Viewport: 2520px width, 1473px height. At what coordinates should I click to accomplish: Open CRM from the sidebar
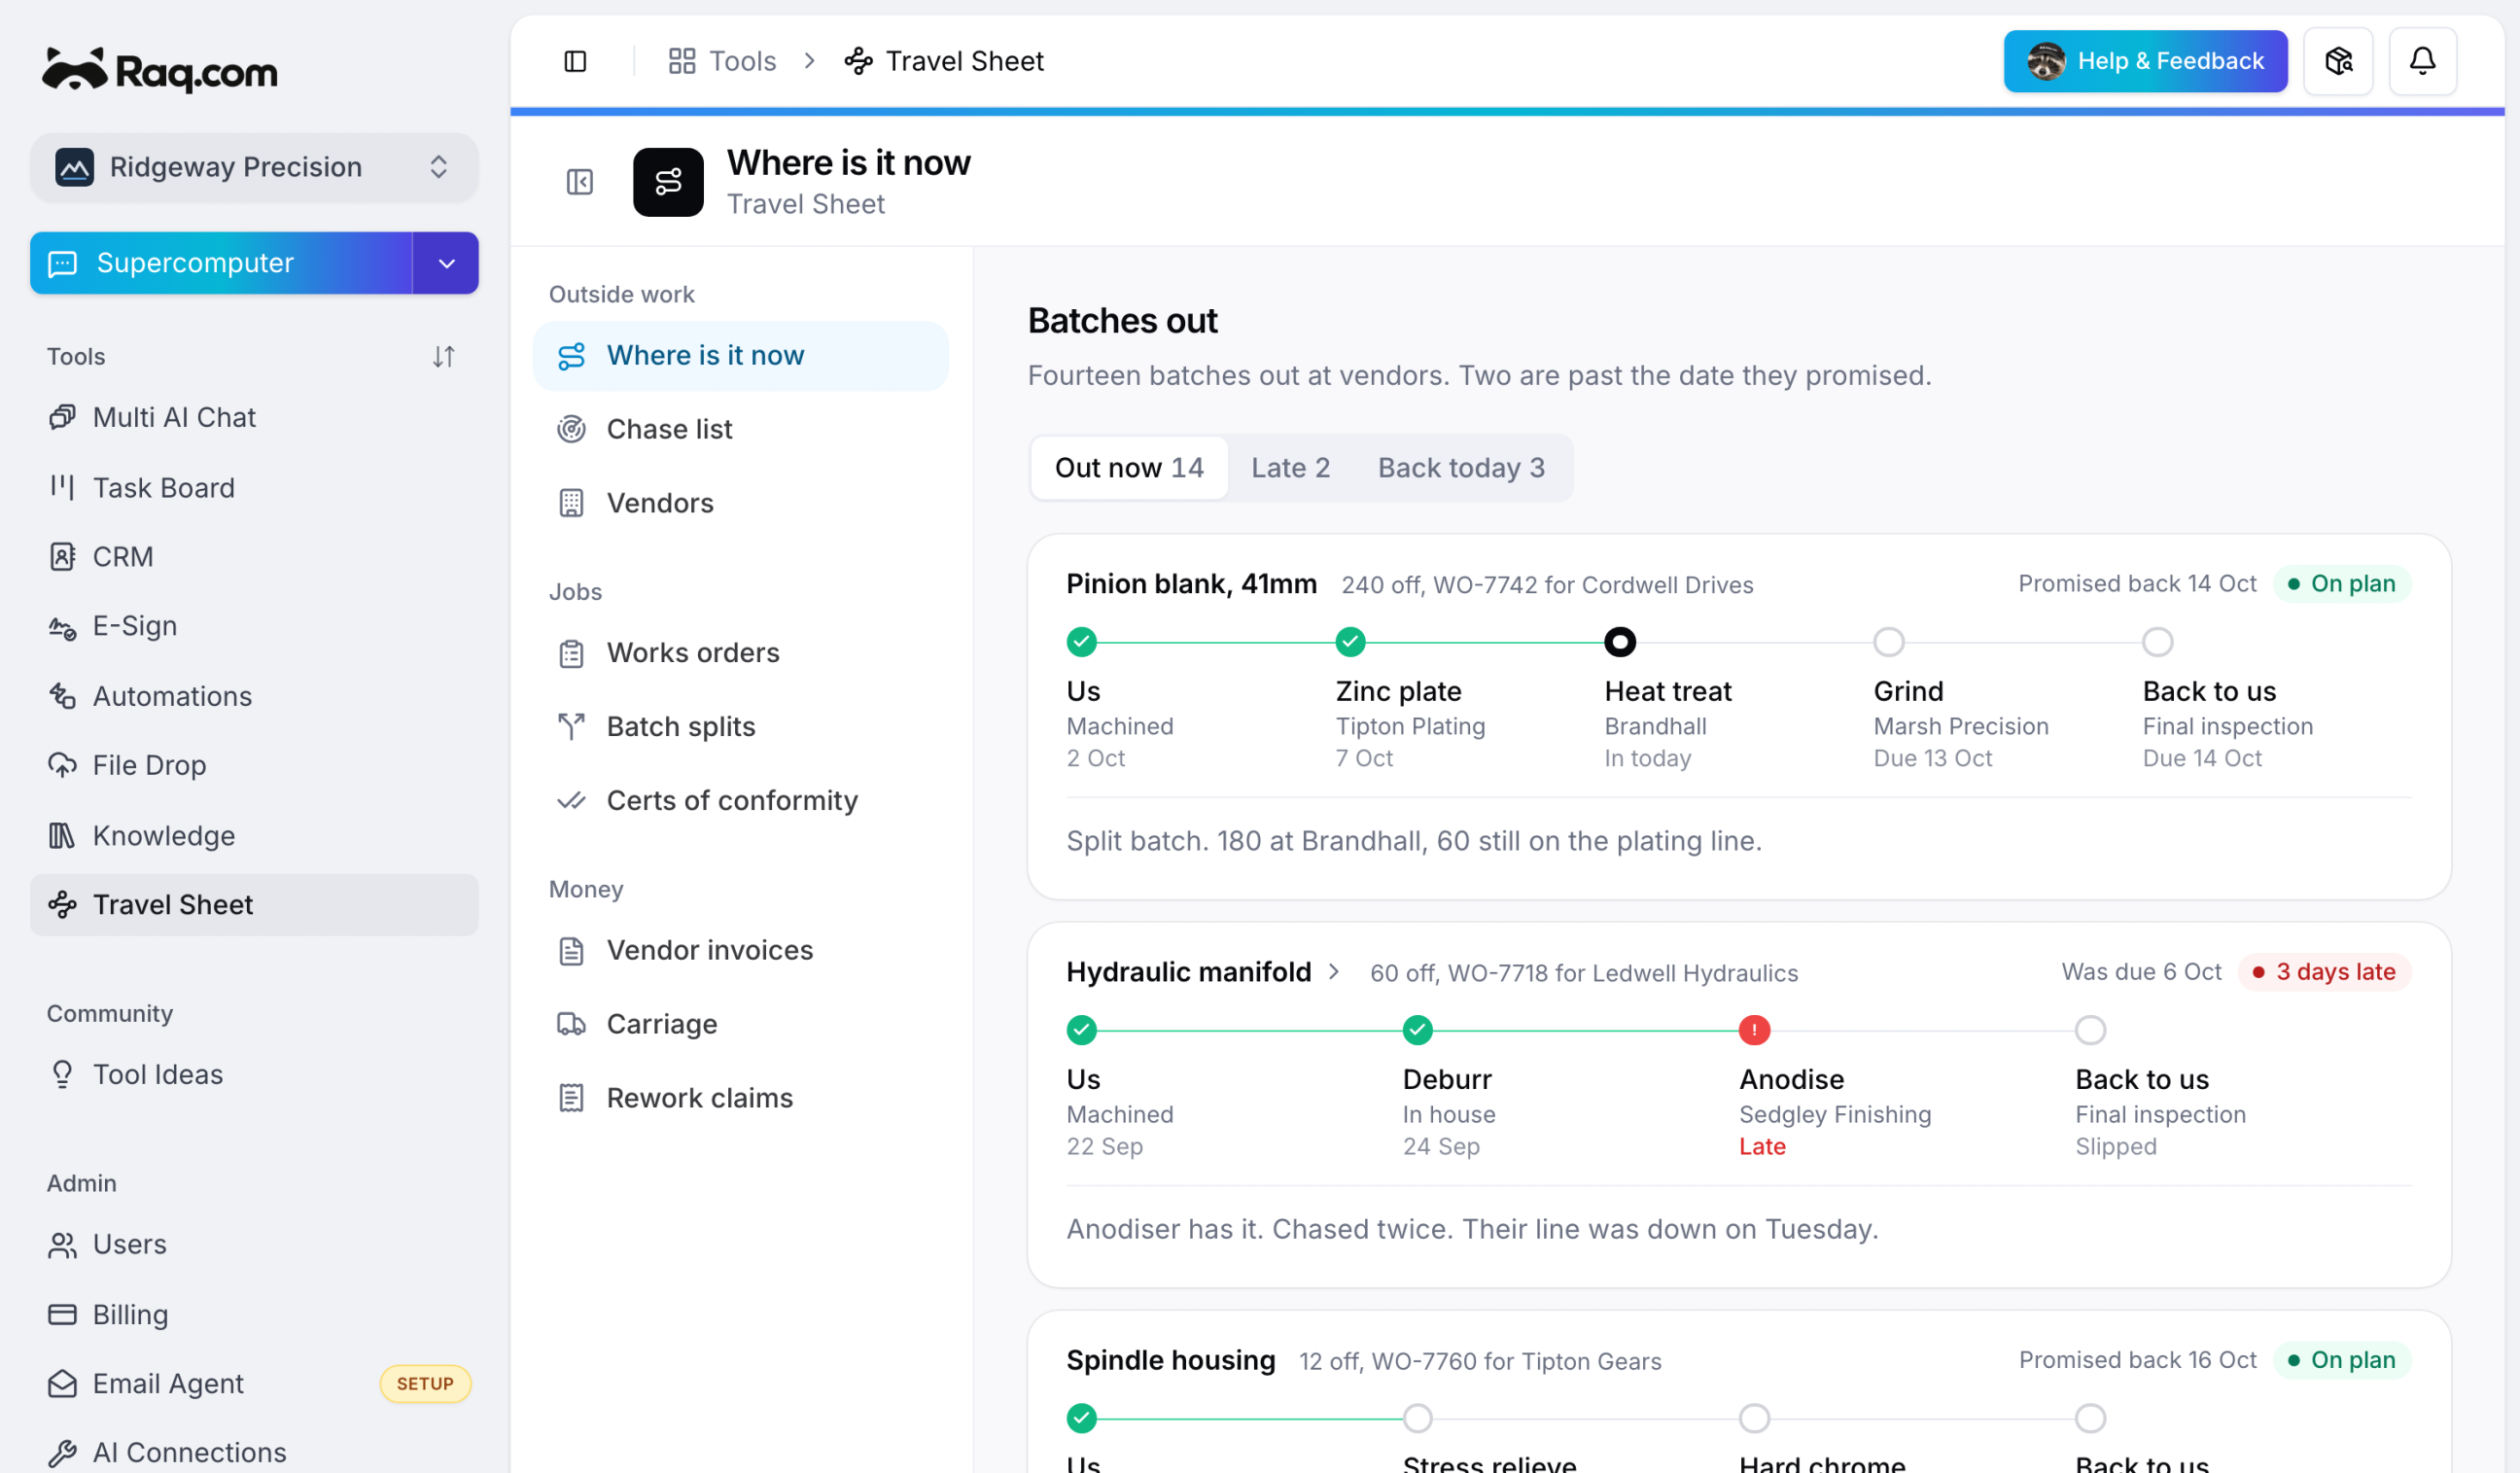254,556
